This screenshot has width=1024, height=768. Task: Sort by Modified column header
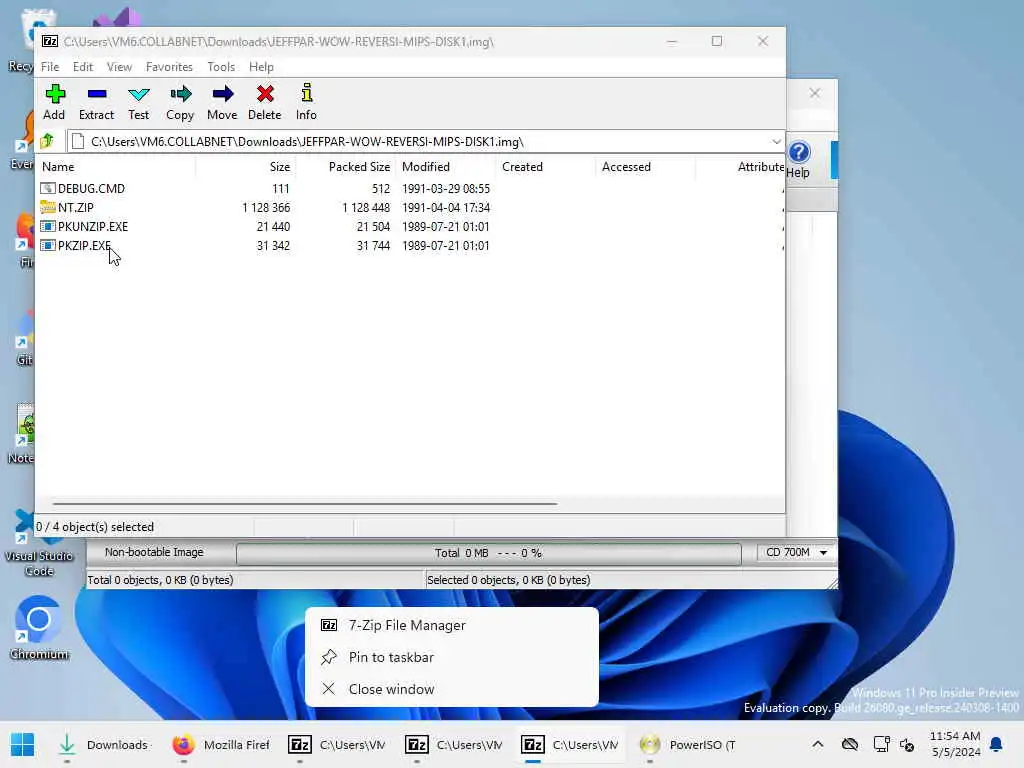(x=445, y=167)
